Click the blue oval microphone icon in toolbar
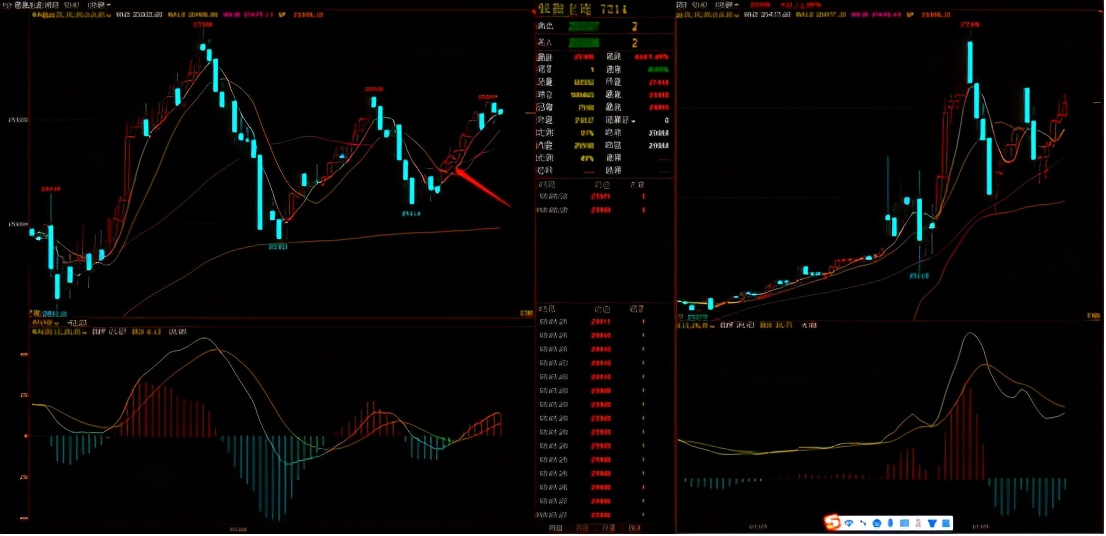Screen dimensions: 1106x536 [890, 523]
